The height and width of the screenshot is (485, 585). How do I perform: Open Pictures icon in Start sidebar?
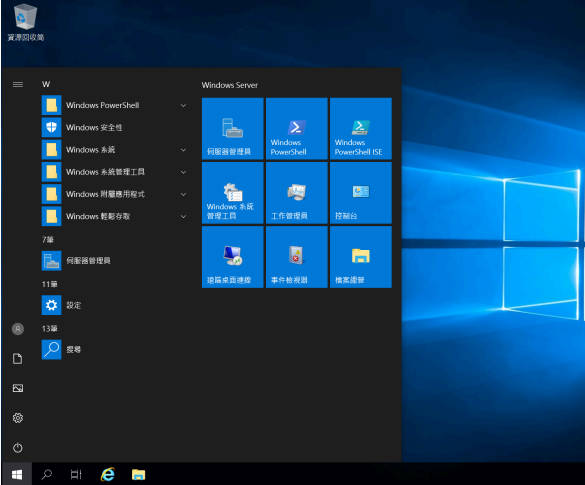tap(18, 388)
